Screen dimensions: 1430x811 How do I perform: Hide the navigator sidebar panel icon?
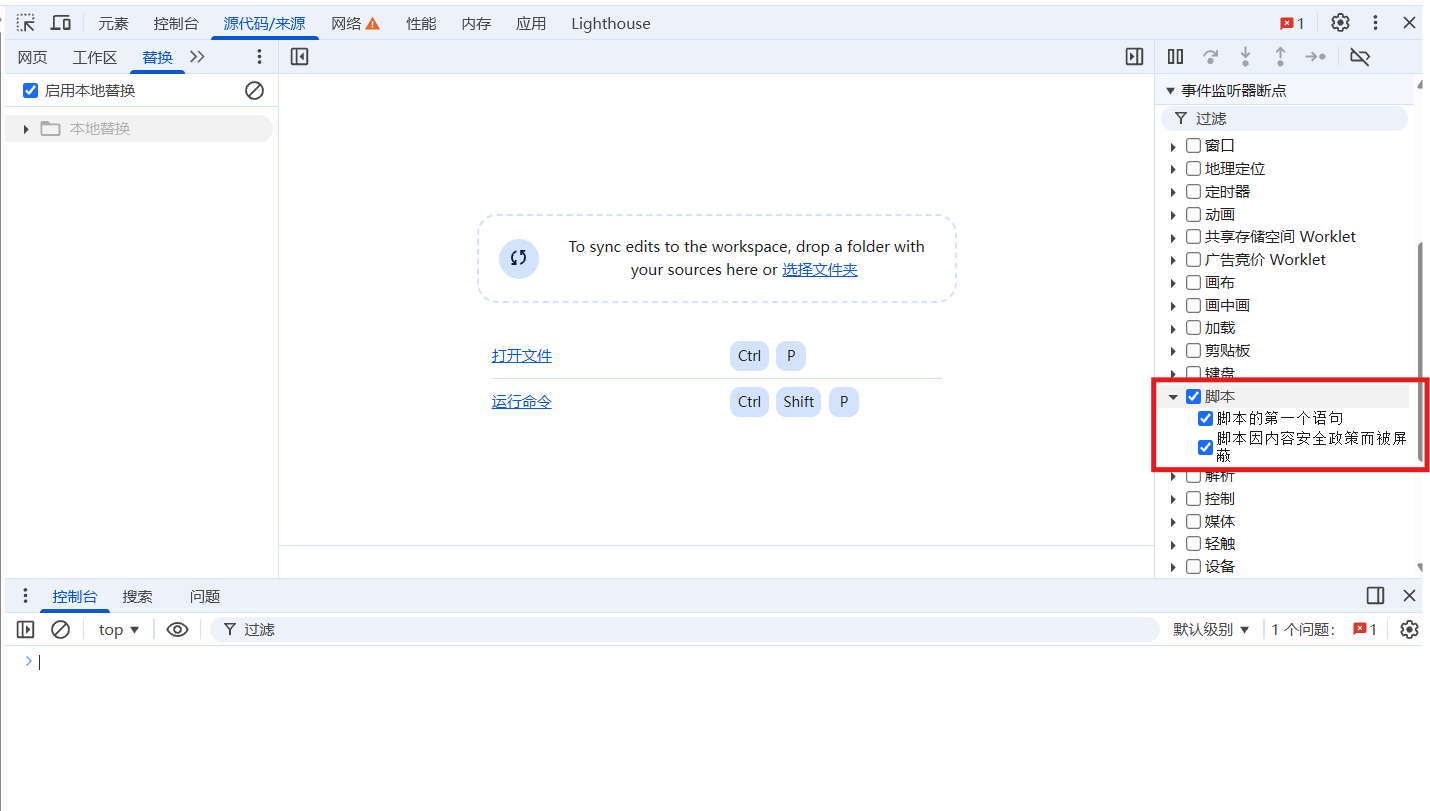click(x=299, y=57)
